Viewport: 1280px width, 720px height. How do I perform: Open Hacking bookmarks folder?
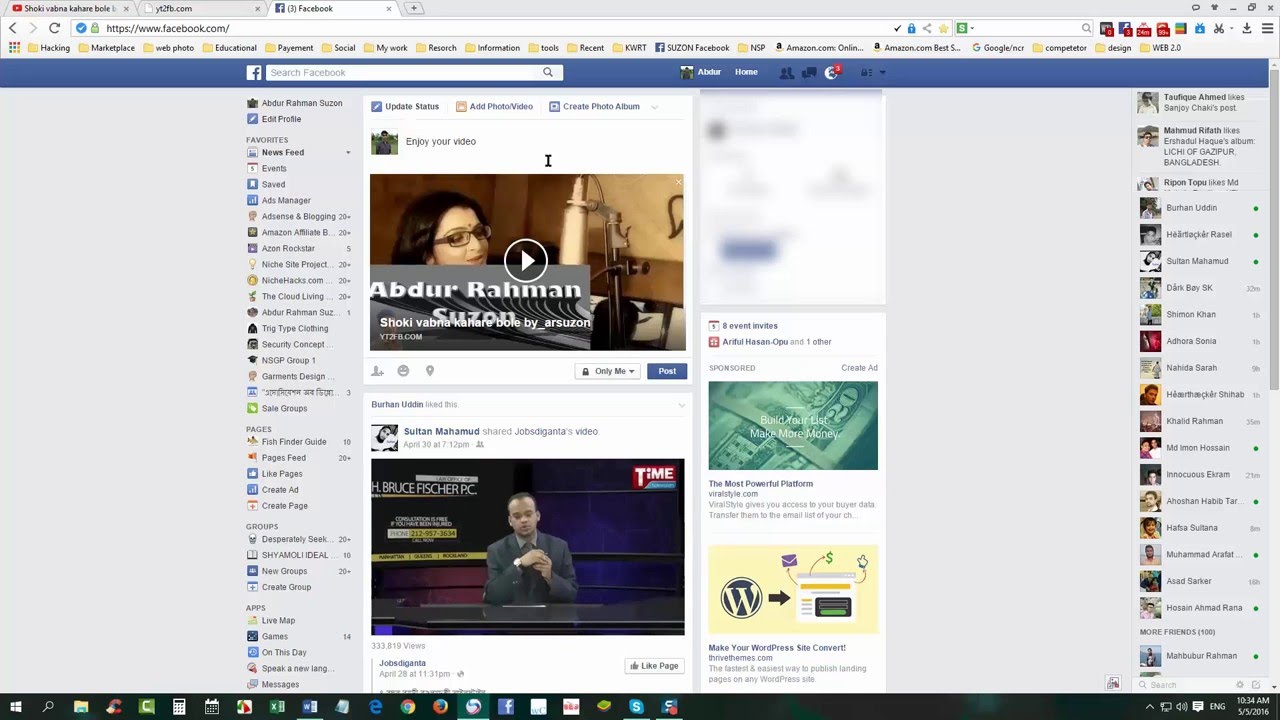coord(48,47)
